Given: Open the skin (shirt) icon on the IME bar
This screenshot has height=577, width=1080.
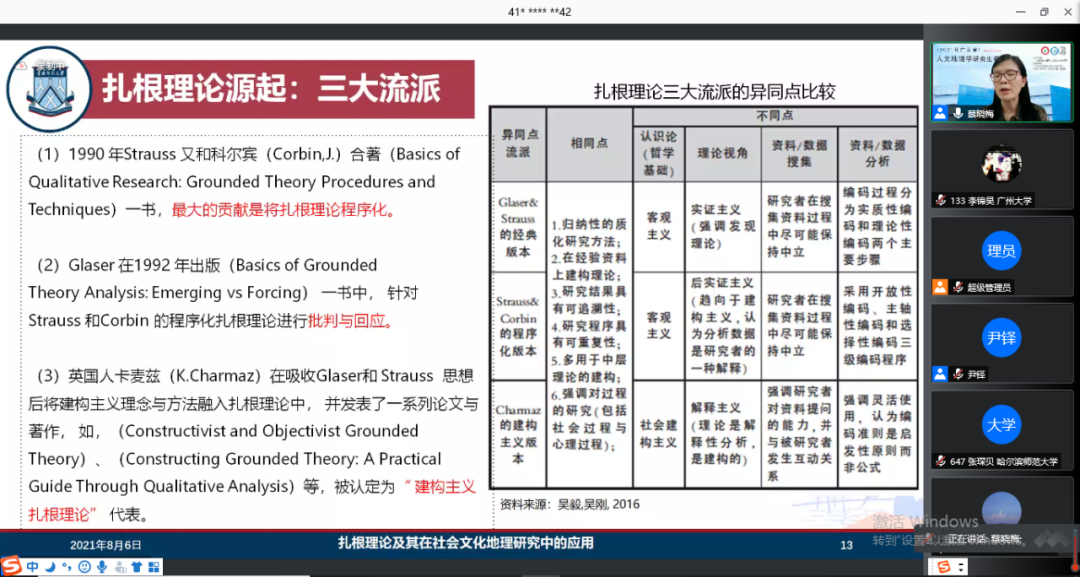Looking at the screenshot, I should [136, 567].
